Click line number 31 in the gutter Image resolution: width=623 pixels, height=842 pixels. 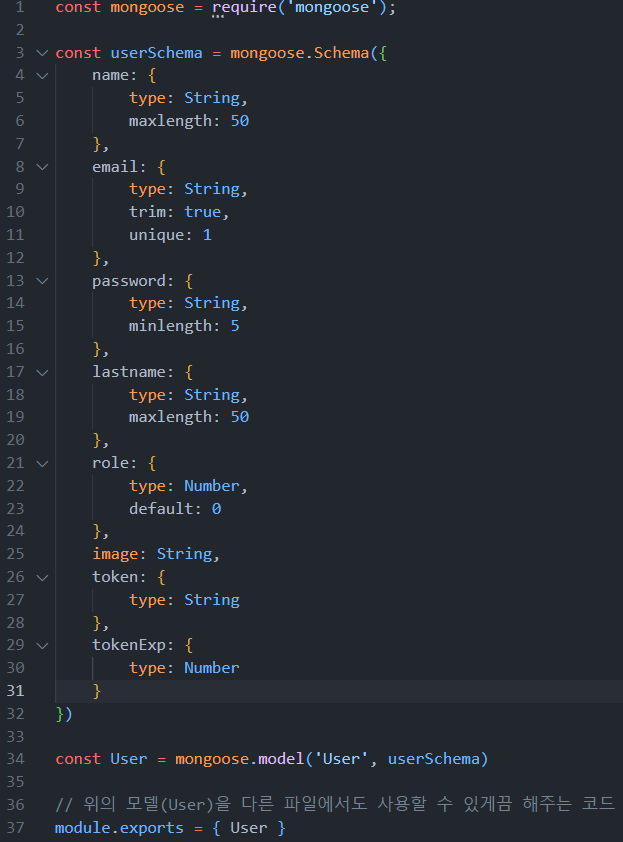click(x=16, y=691)
